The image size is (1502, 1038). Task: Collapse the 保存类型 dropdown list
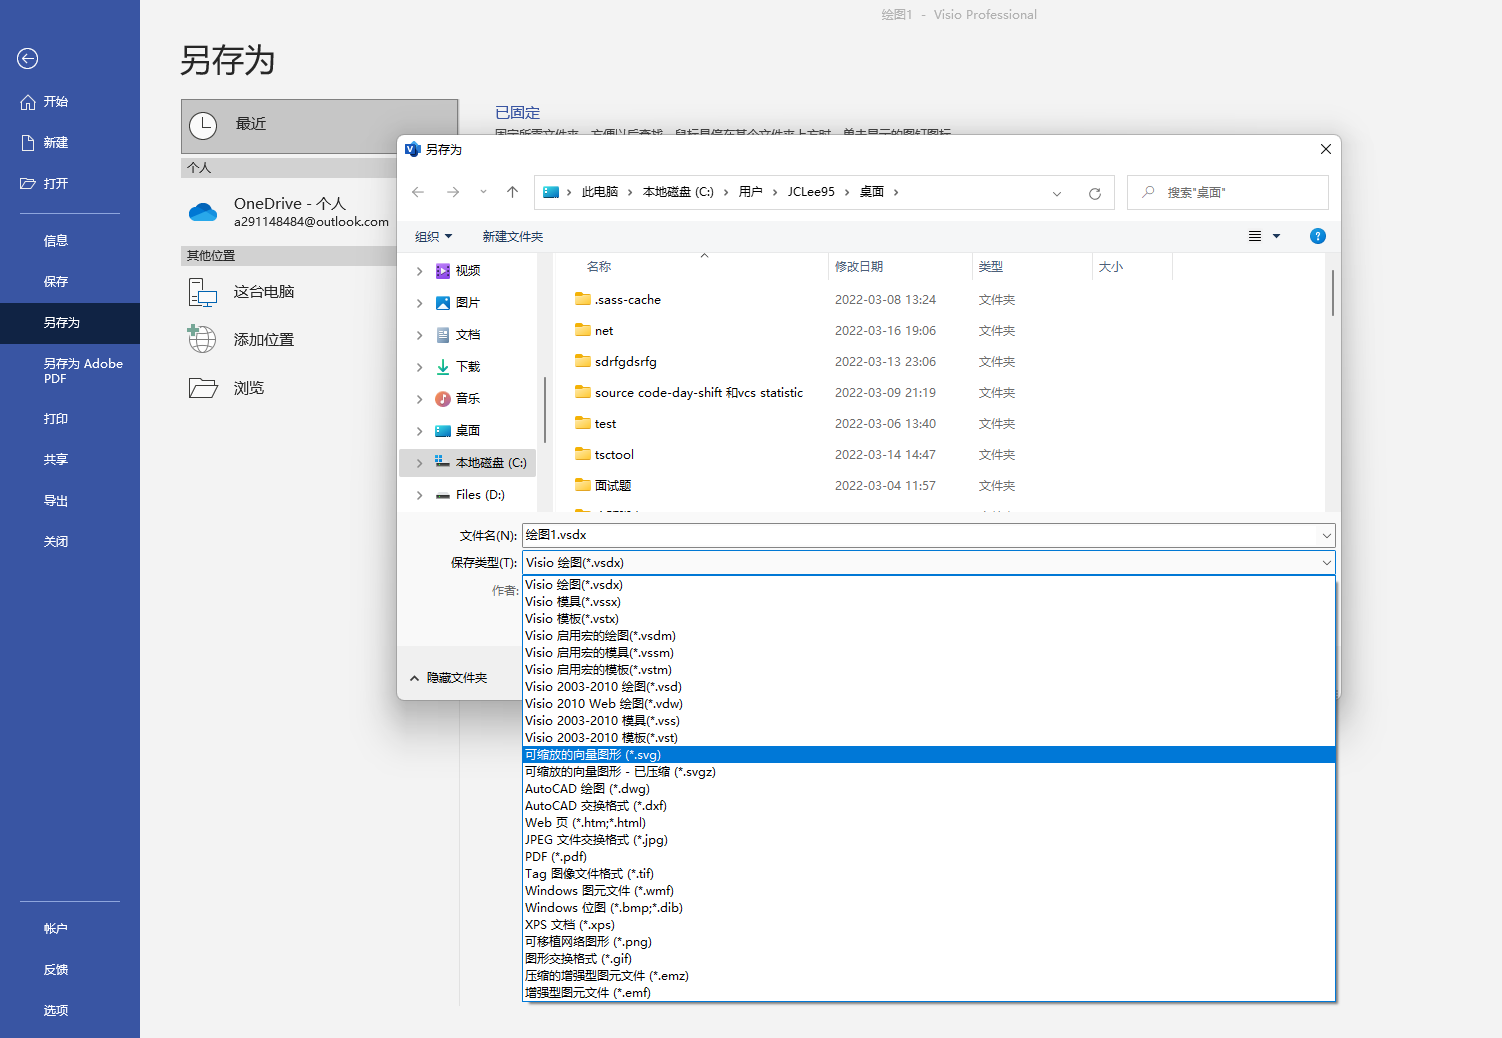click(x=1327, y=563)
